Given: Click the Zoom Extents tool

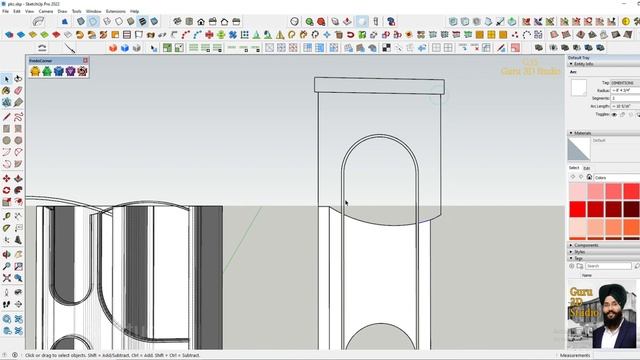Looking at the screenshot, I should (7, 278).
